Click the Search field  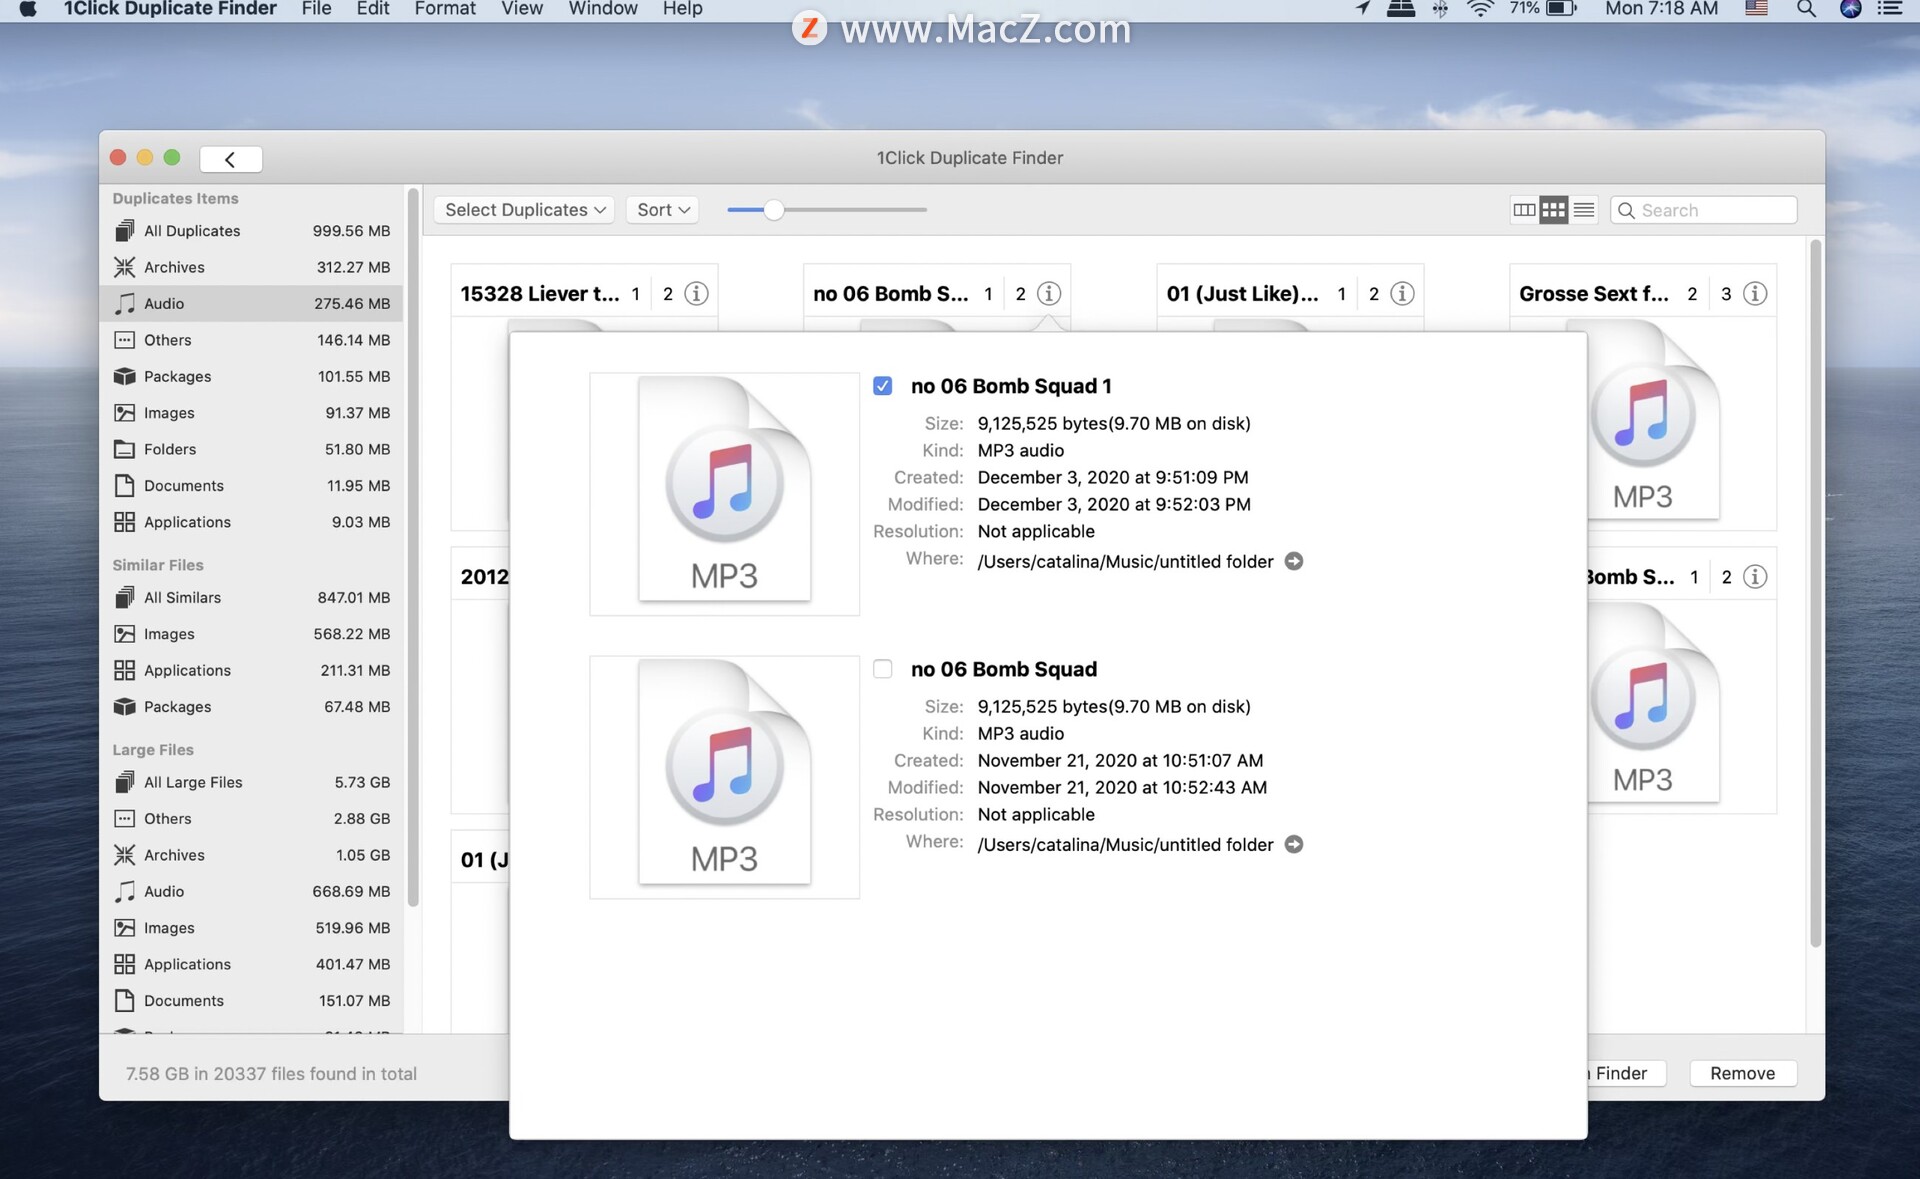click(1704, 210)
